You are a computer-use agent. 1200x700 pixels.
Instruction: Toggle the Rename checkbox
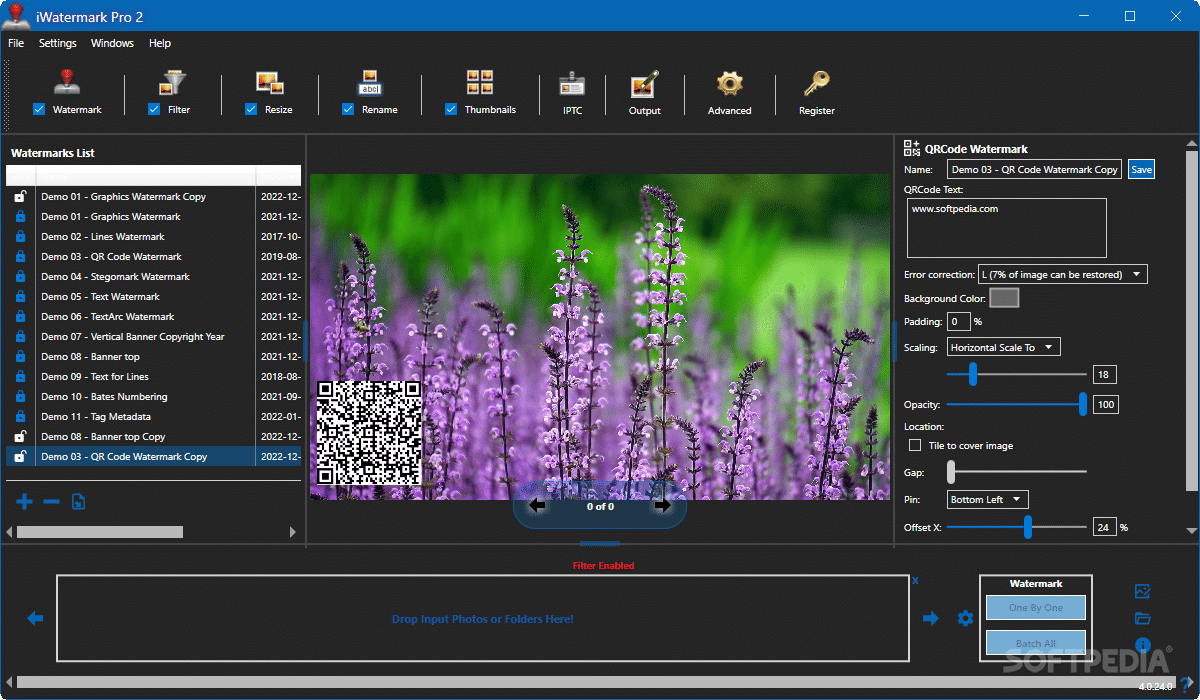coord(348,109)
